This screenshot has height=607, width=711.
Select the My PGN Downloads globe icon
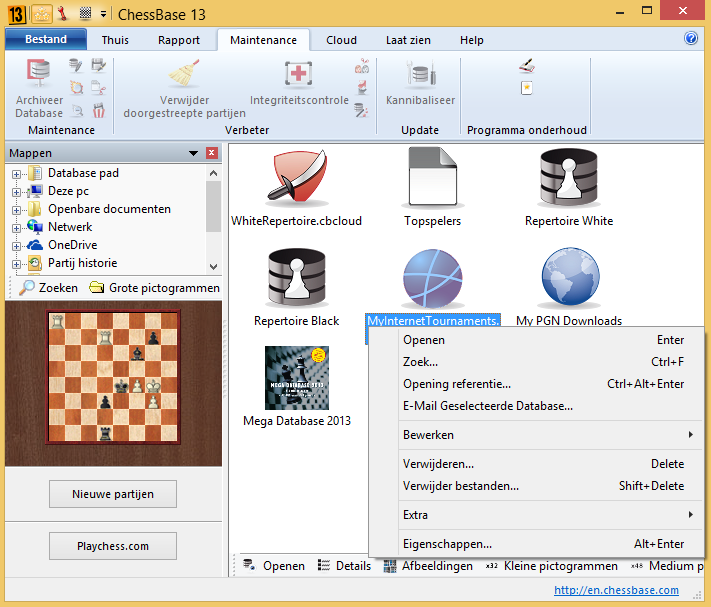tap(570, 277)
